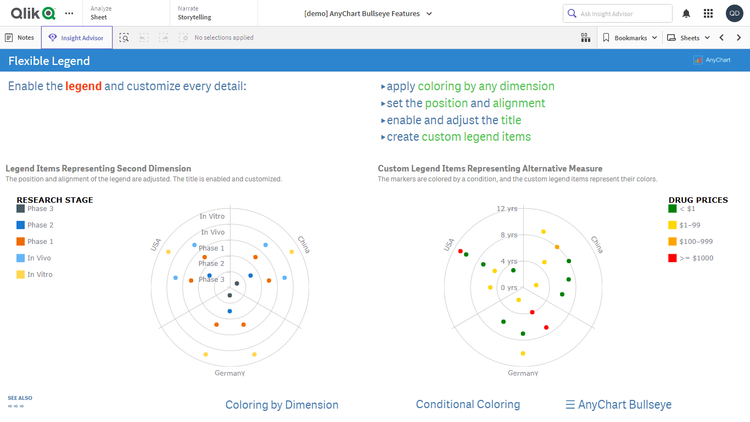Click the user profile avatar
This screenshot has width=750, height=422.
click(734, 13)
